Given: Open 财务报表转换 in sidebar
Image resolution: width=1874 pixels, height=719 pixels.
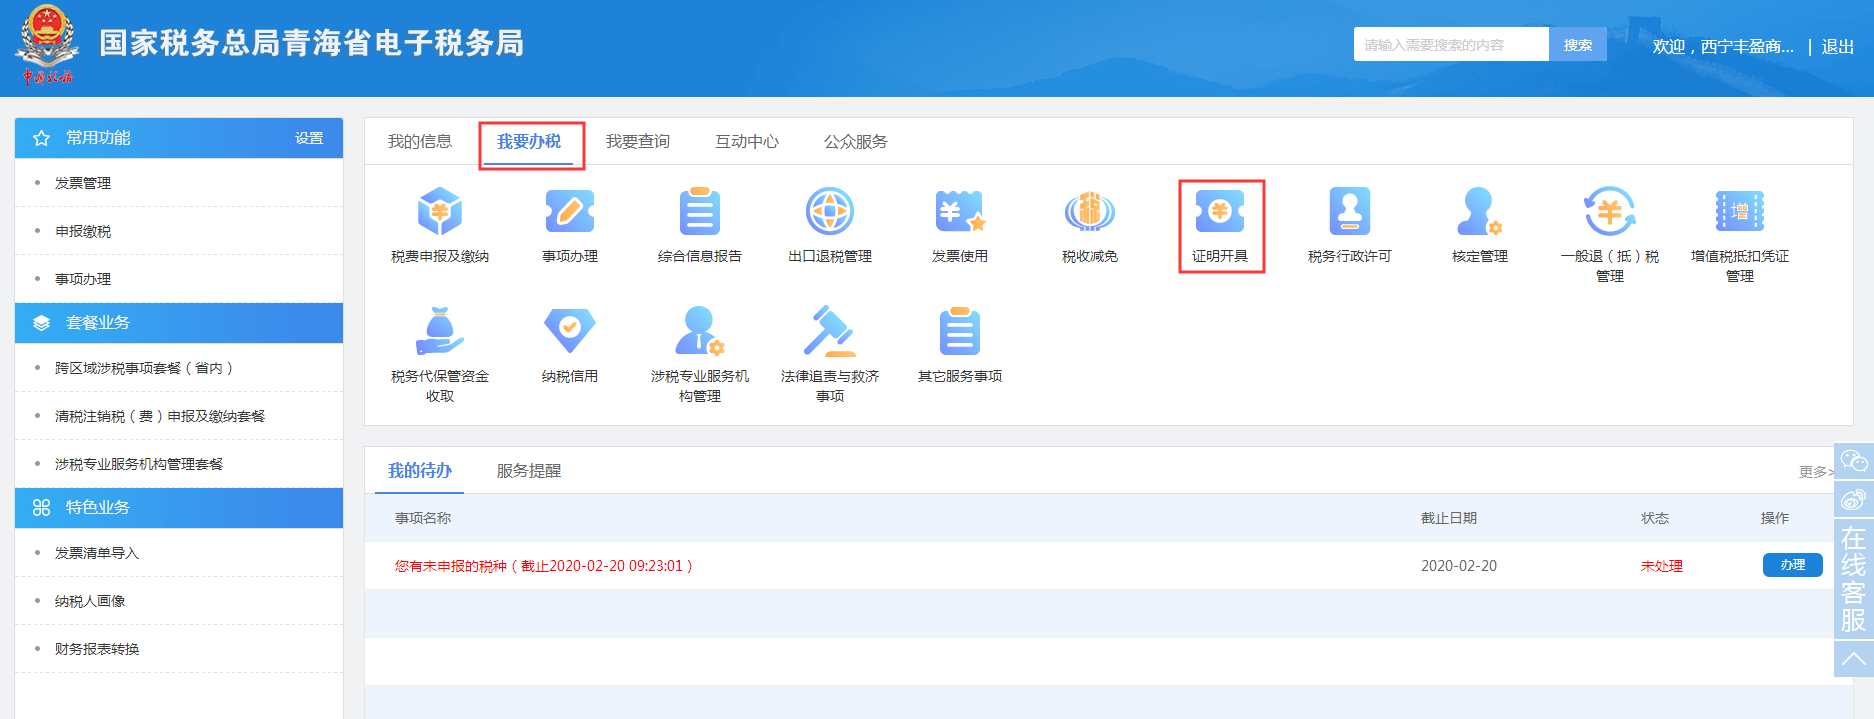Looking at the screenshot, I should (97, 649).
